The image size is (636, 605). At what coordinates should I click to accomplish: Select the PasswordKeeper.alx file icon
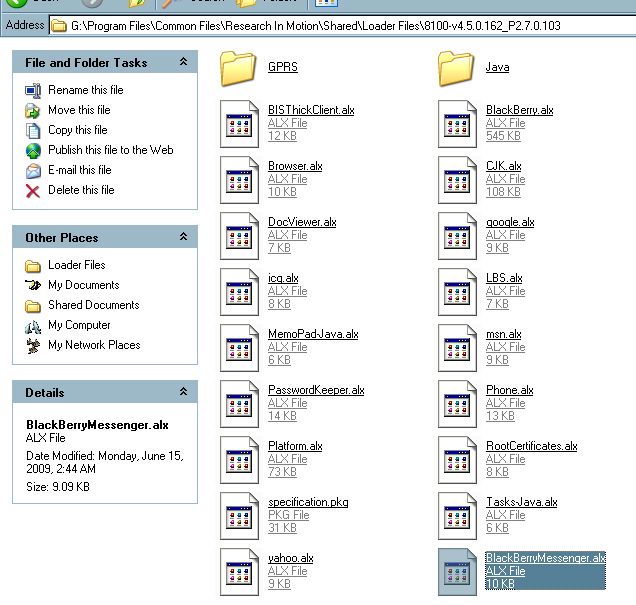(239, 403)
